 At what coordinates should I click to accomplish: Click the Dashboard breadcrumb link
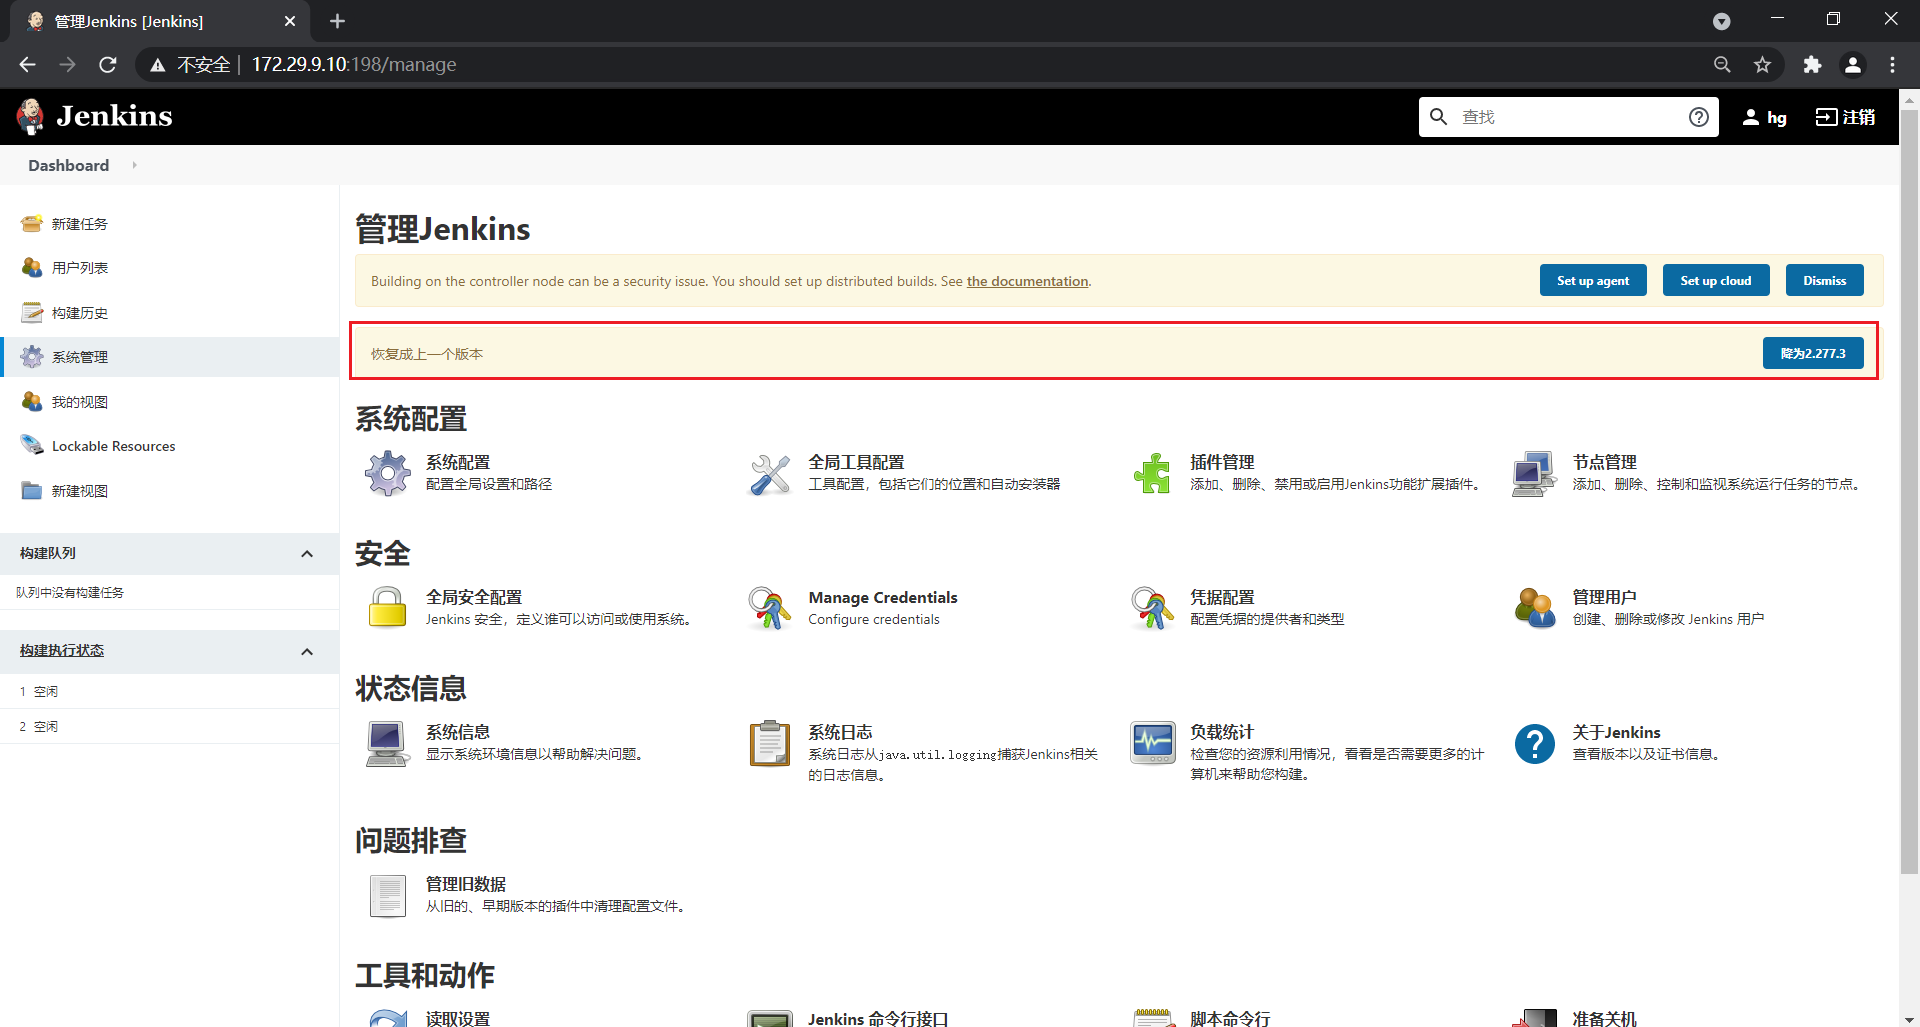(x=68, y=165)
